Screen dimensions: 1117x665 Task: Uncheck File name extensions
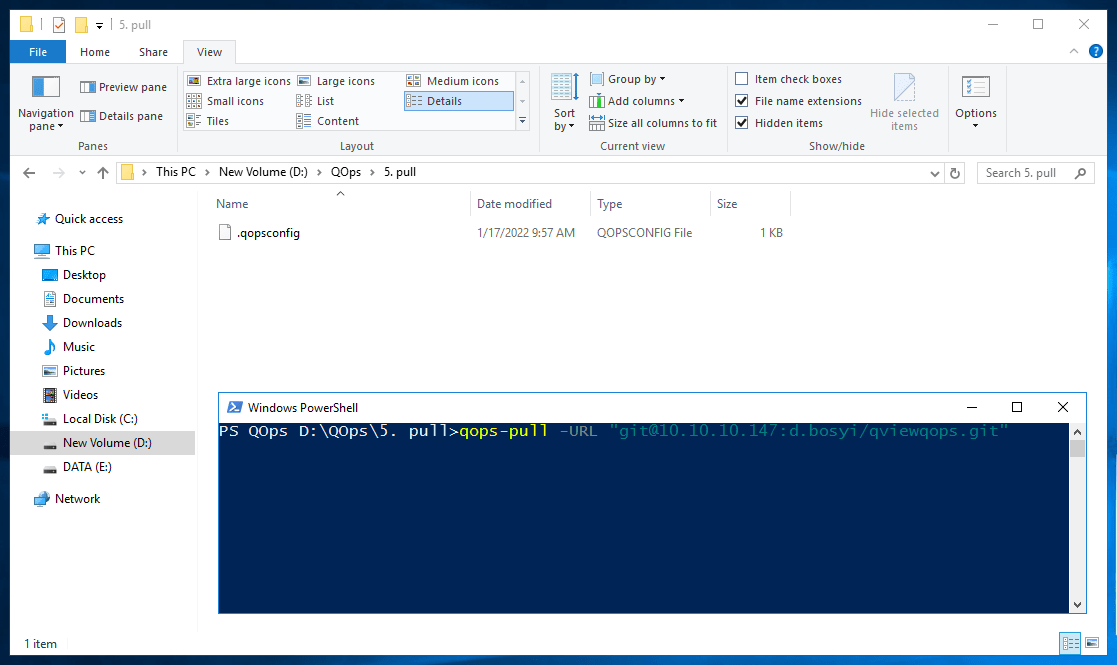[742, 101]
